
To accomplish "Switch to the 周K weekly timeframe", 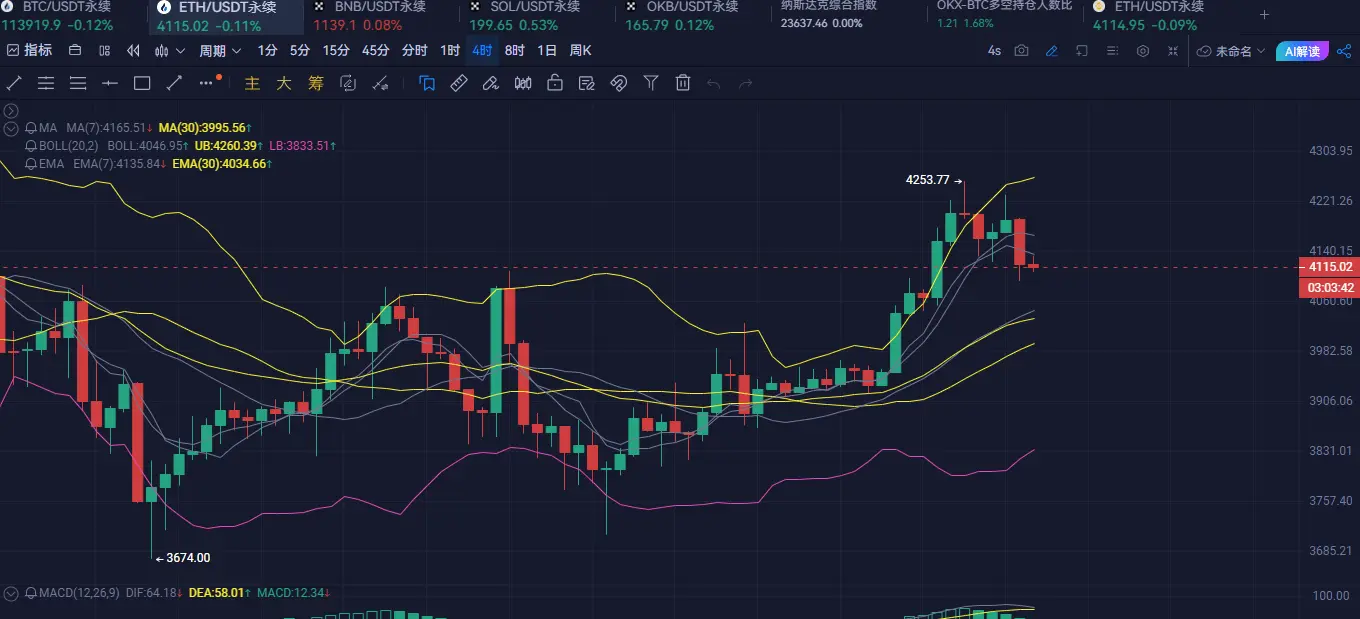I will [580, 50].
